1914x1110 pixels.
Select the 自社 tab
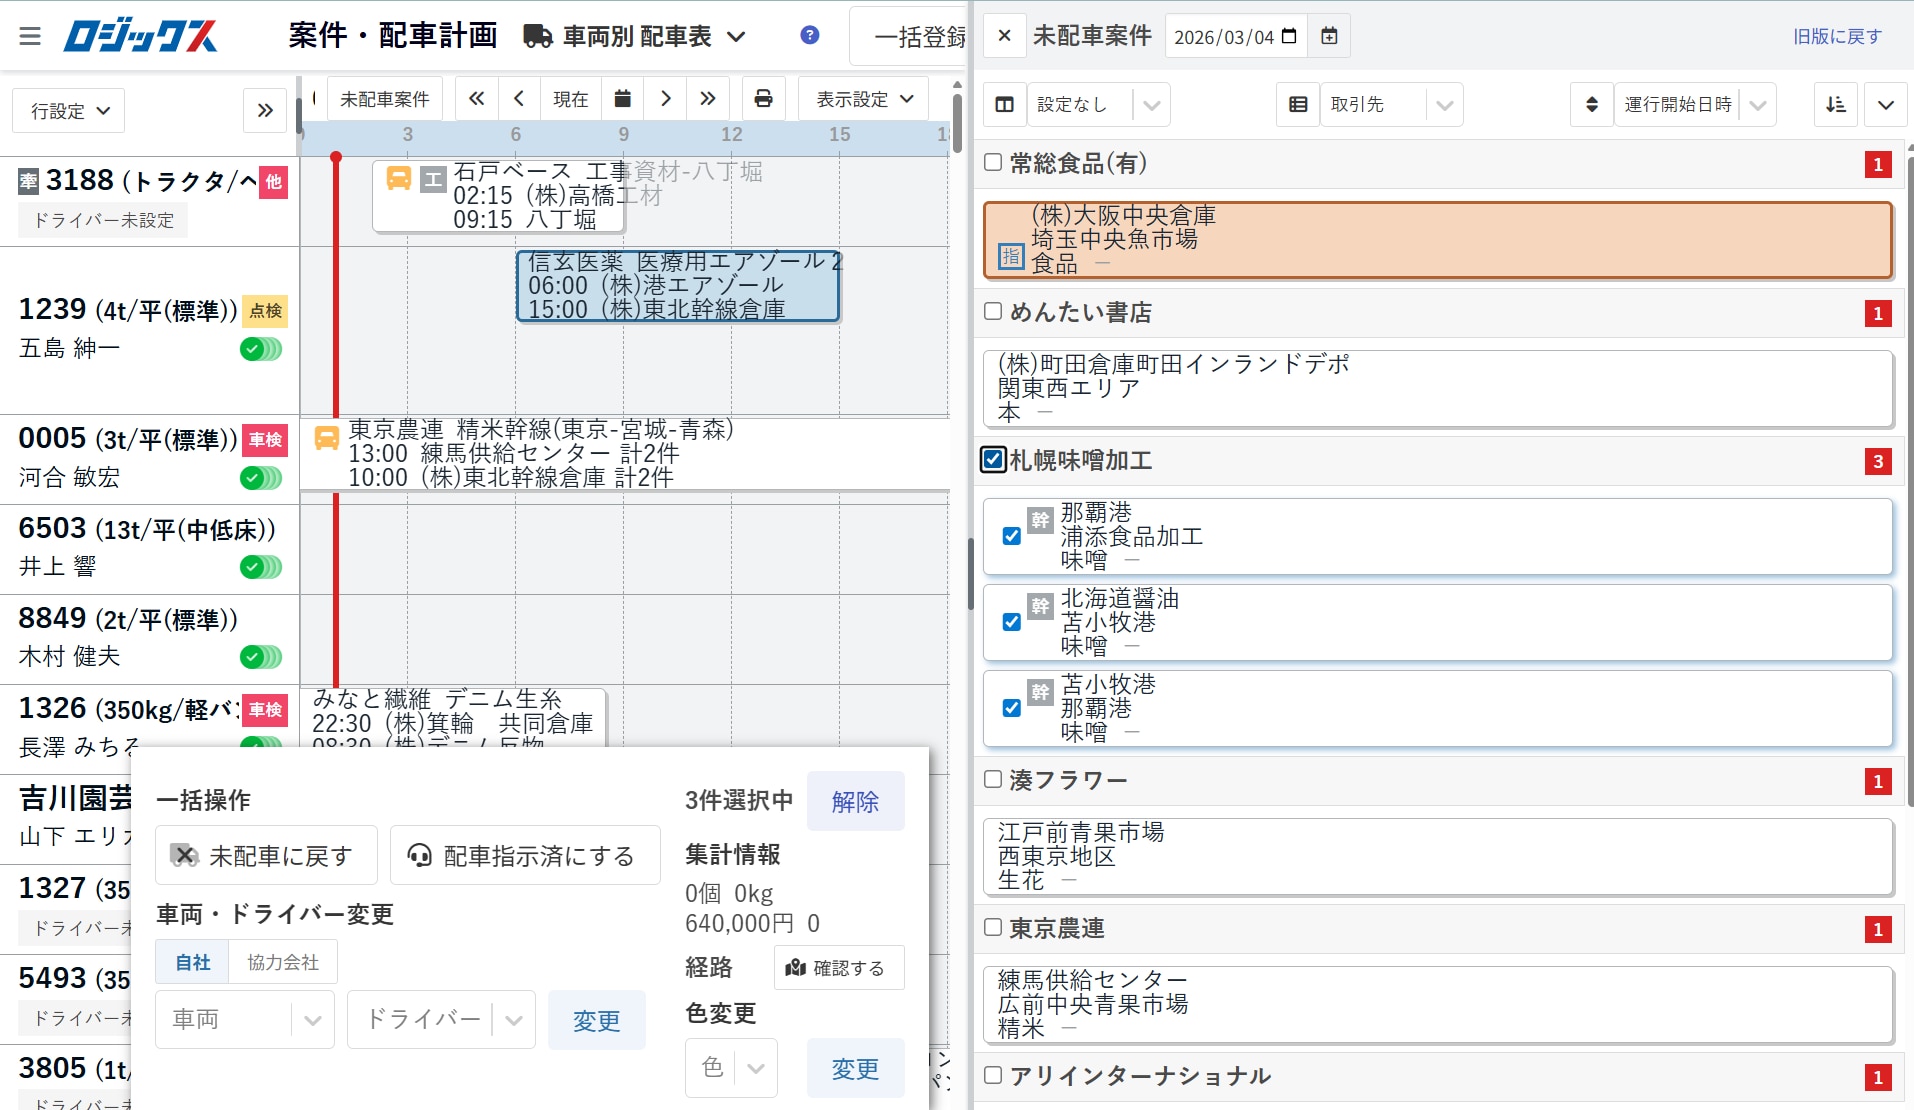click(192, 962)
